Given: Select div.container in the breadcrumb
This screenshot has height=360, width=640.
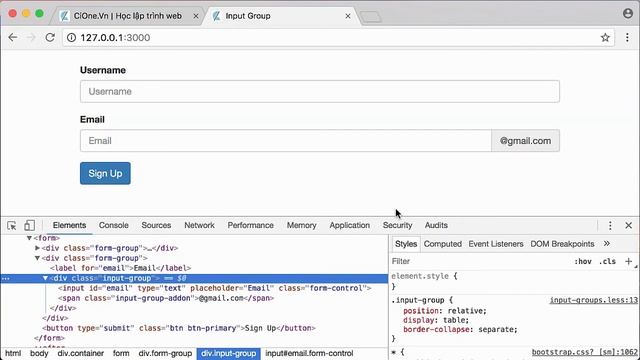Looking at the screenshot, I should [80, 353].
